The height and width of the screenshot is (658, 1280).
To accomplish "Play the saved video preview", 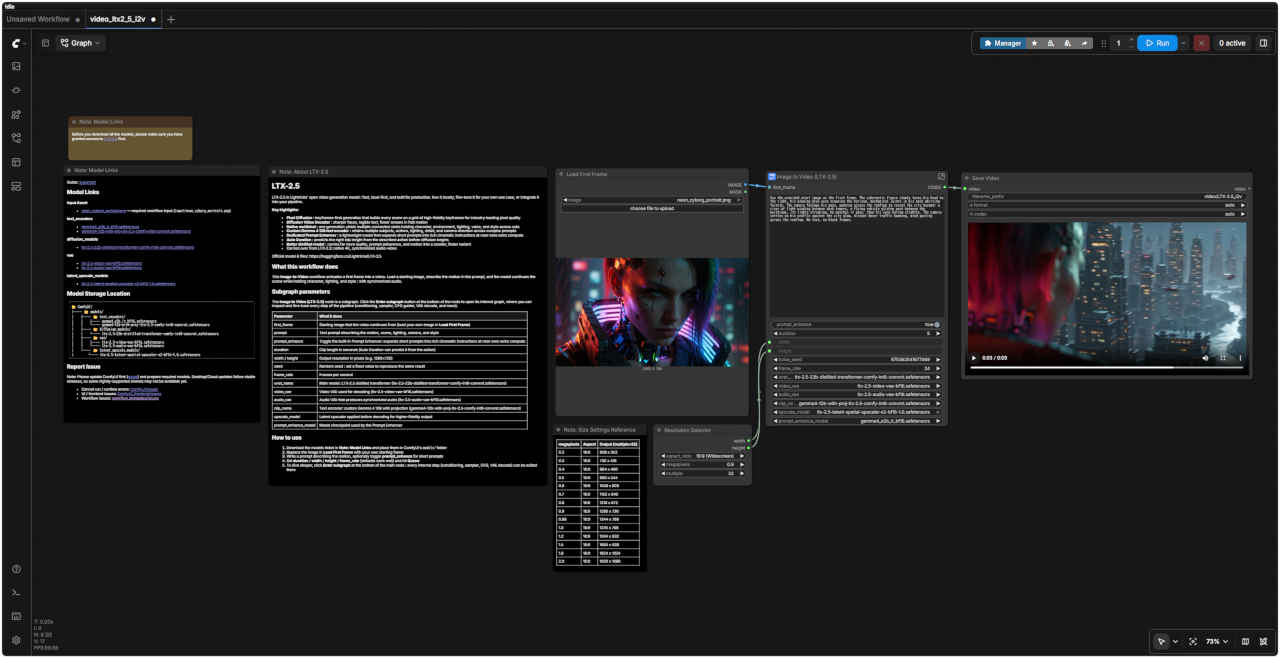I will (x=974, y=358).
